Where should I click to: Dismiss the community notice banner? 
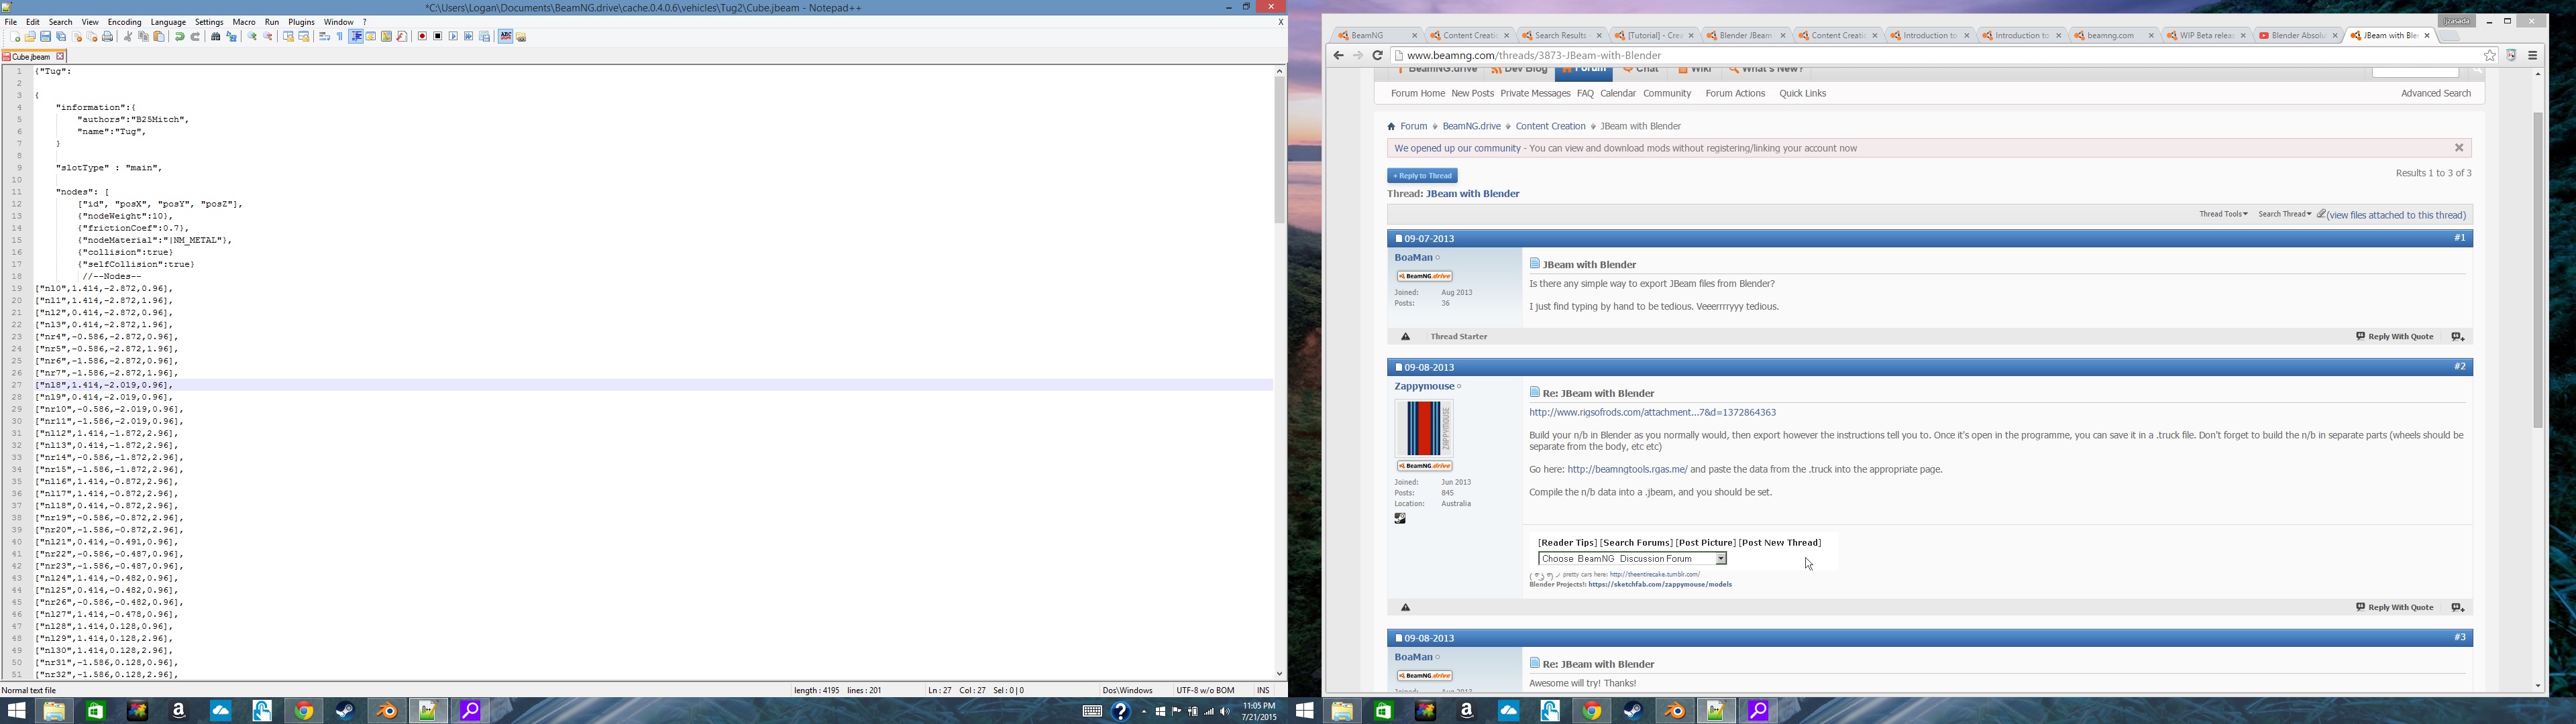2459,148
